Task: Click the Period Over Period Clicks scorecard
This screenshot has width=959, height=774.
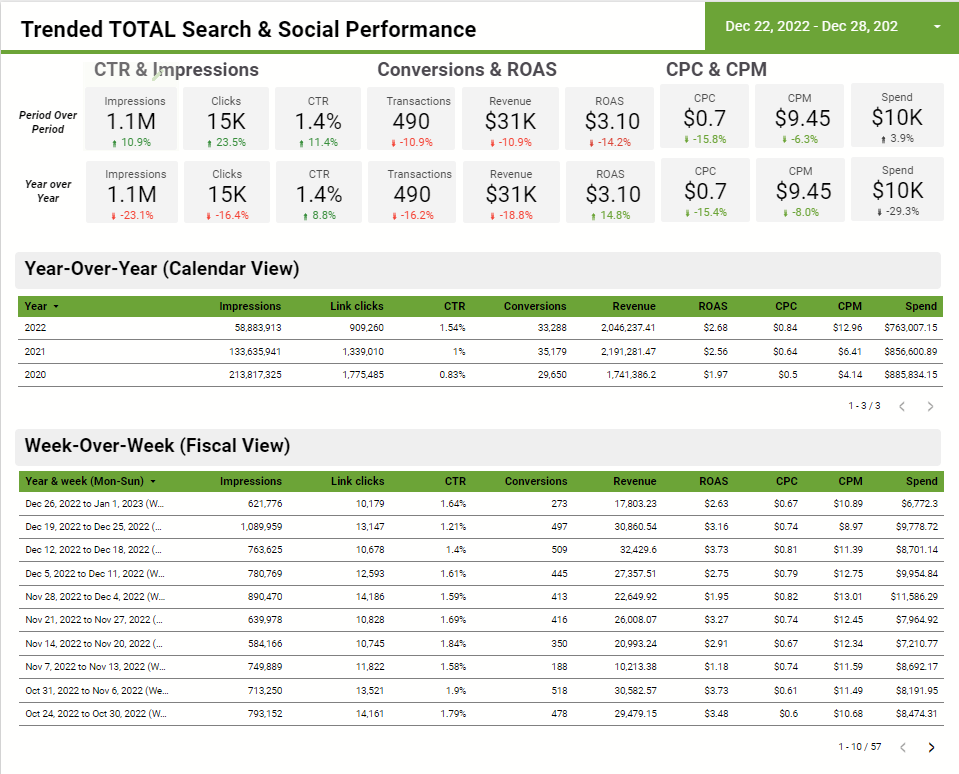Action: point(226,119)
